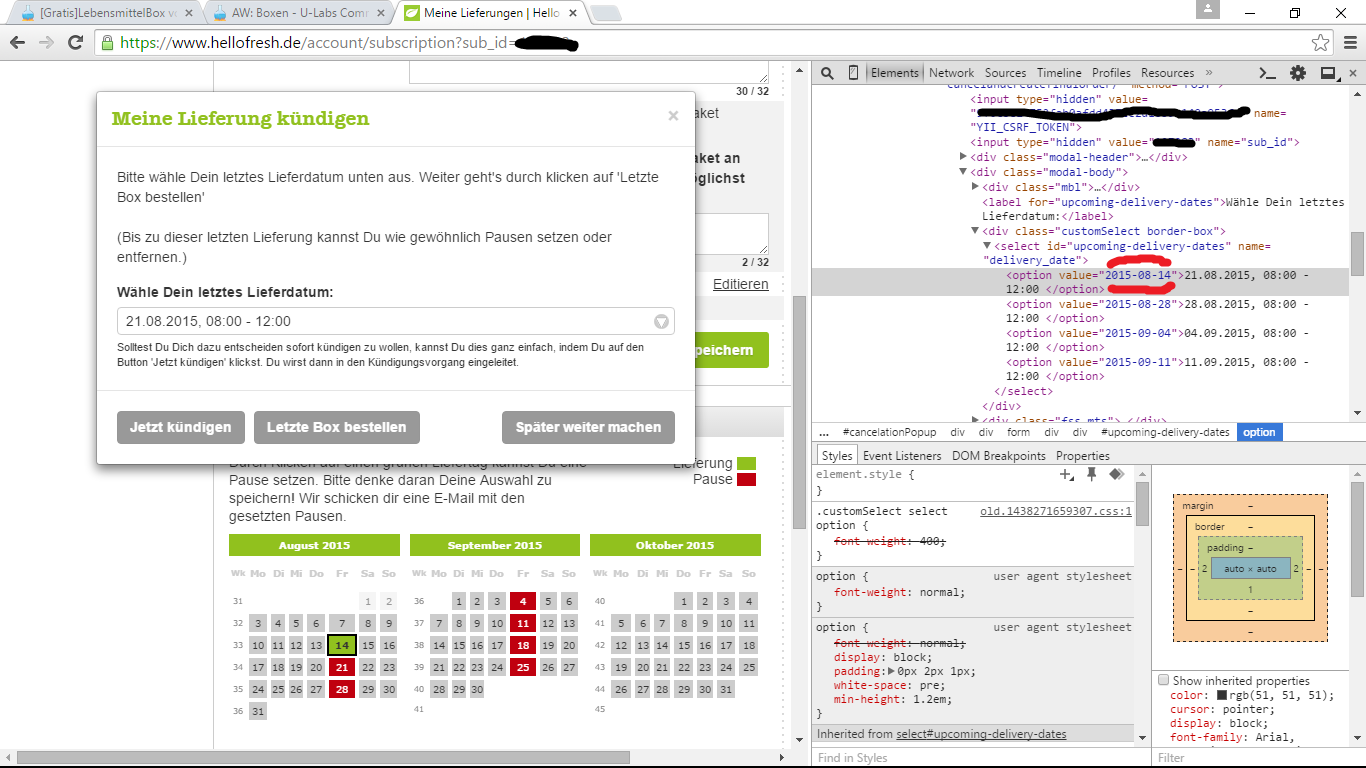Viewport: 1366px width, 768px height.
Task: Click the Später weiter machen button
Action: point(589,427)
